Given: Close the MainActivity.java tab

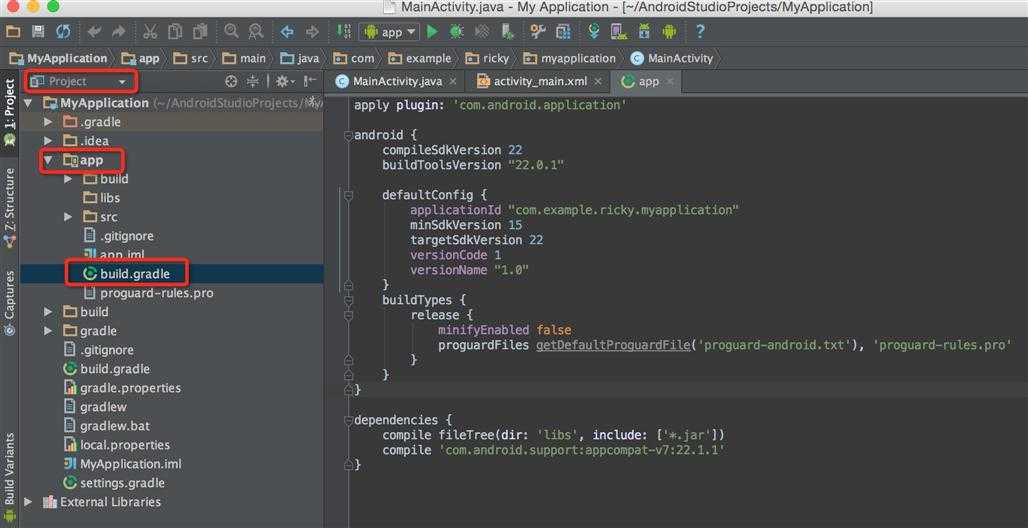Looking at the screenshot, I should (x=454, y=81).
